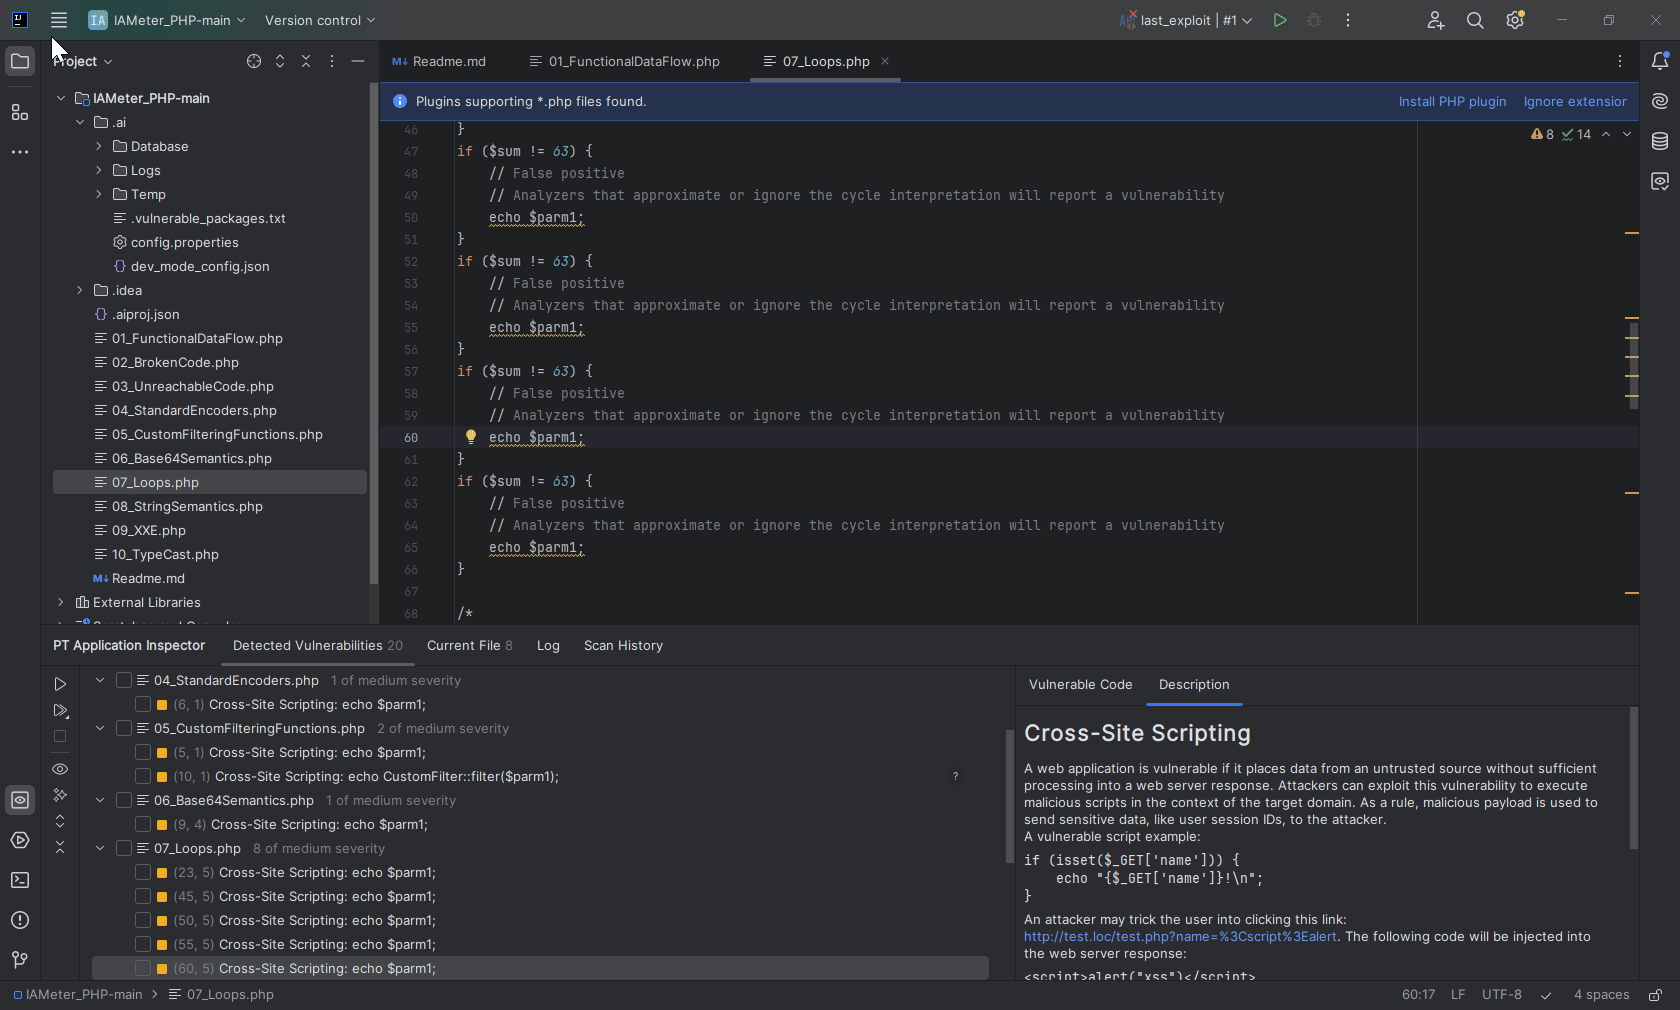Open the Project tool window icon

pyautogui.click(x=20, y=62)
